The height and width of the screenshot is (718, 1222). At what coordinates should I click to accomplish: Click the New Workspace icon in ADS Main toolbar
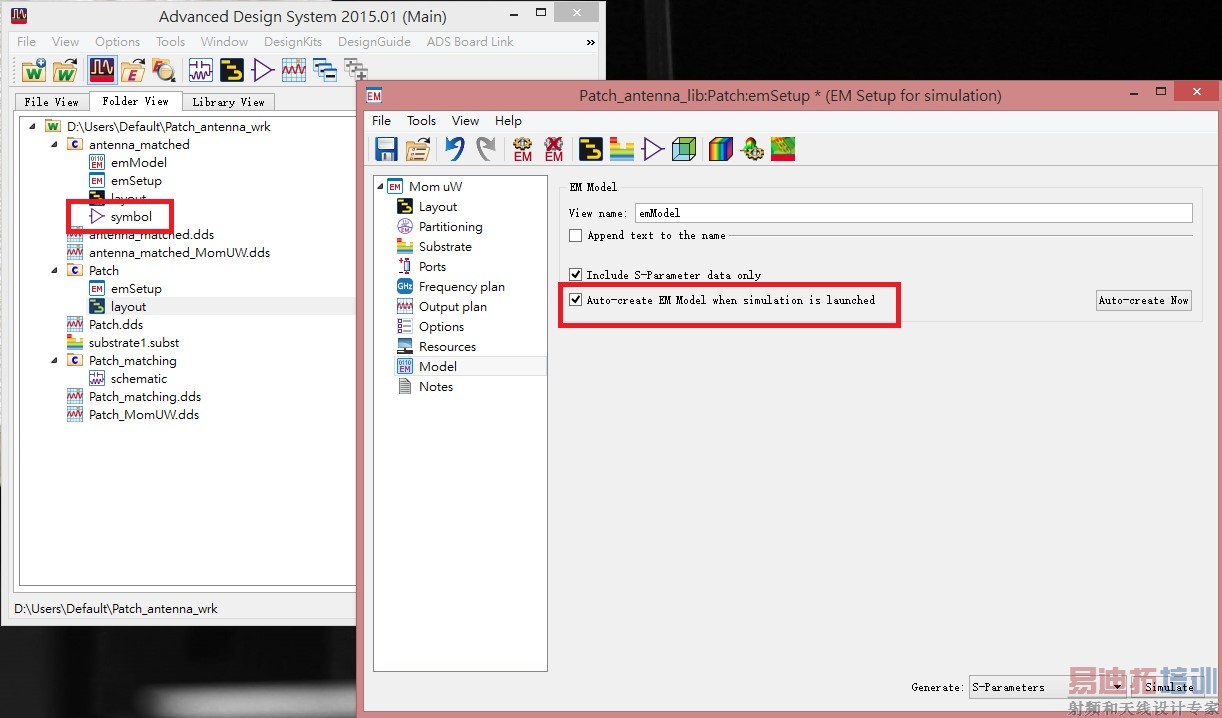pyautogui.click(x=35, y=70)
